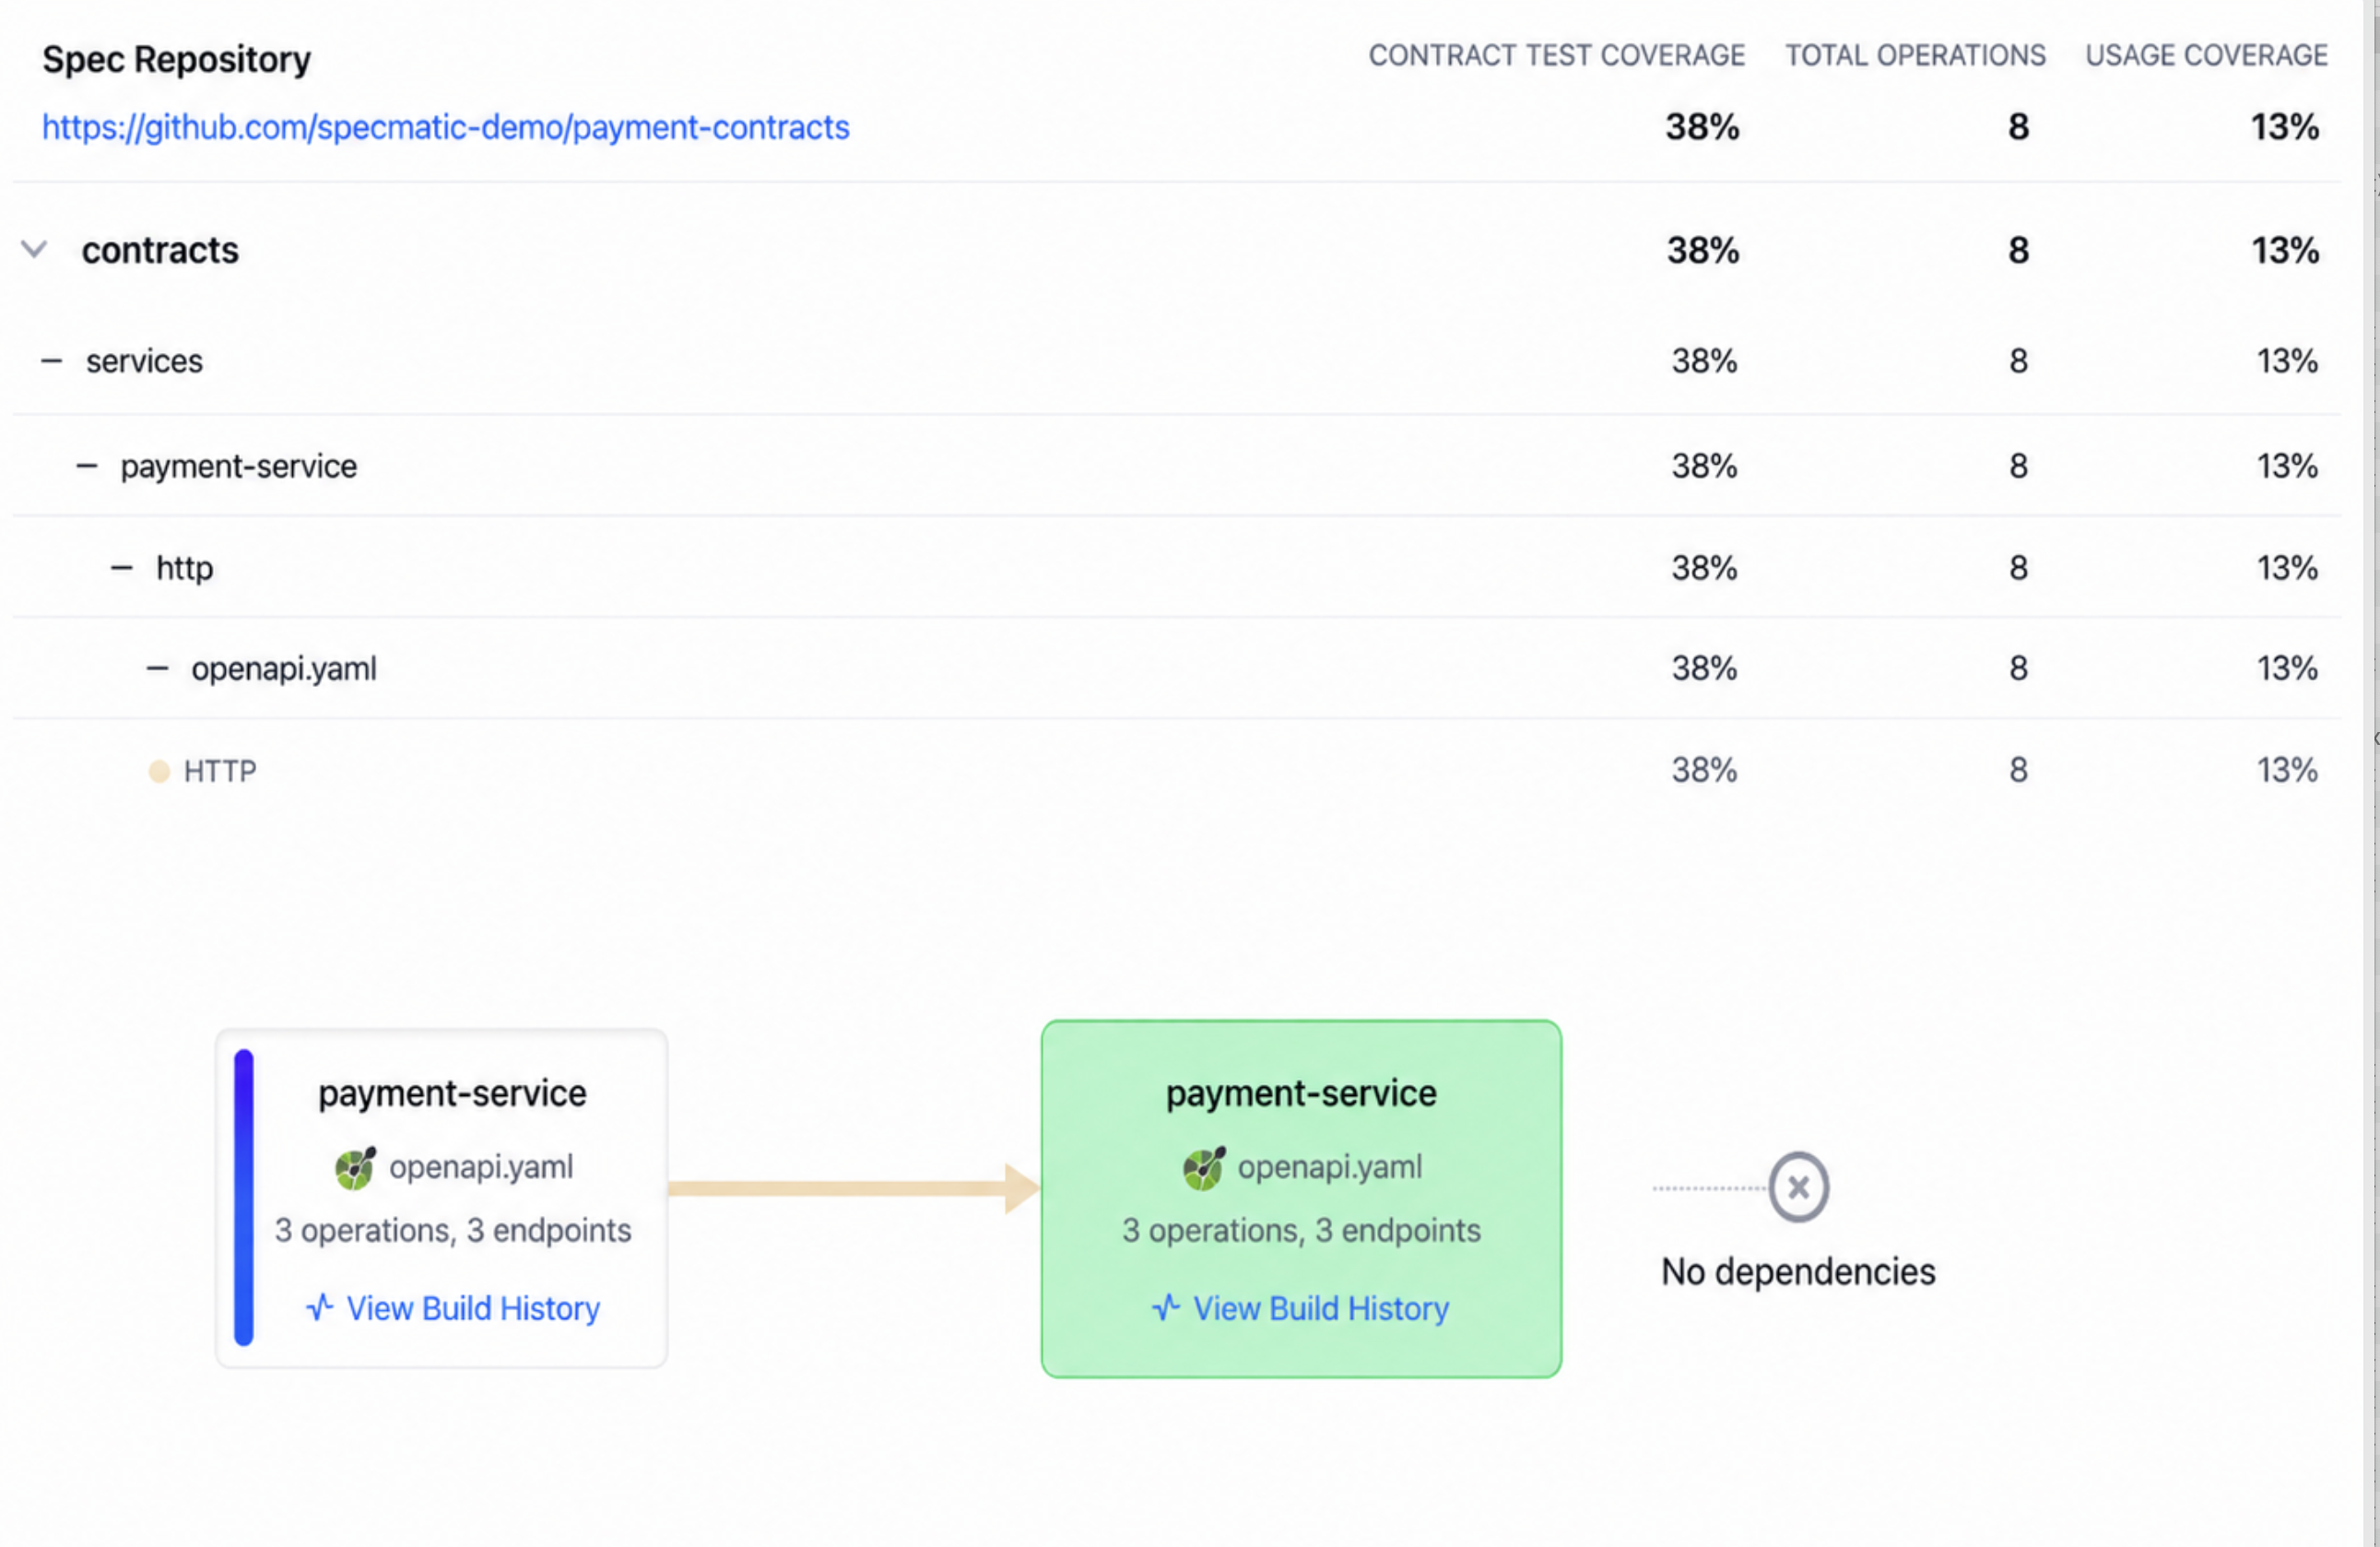Open View Build History in white payment-service card
2380x1547 pixels.
pyautogui.click(x=473, y=1308)
